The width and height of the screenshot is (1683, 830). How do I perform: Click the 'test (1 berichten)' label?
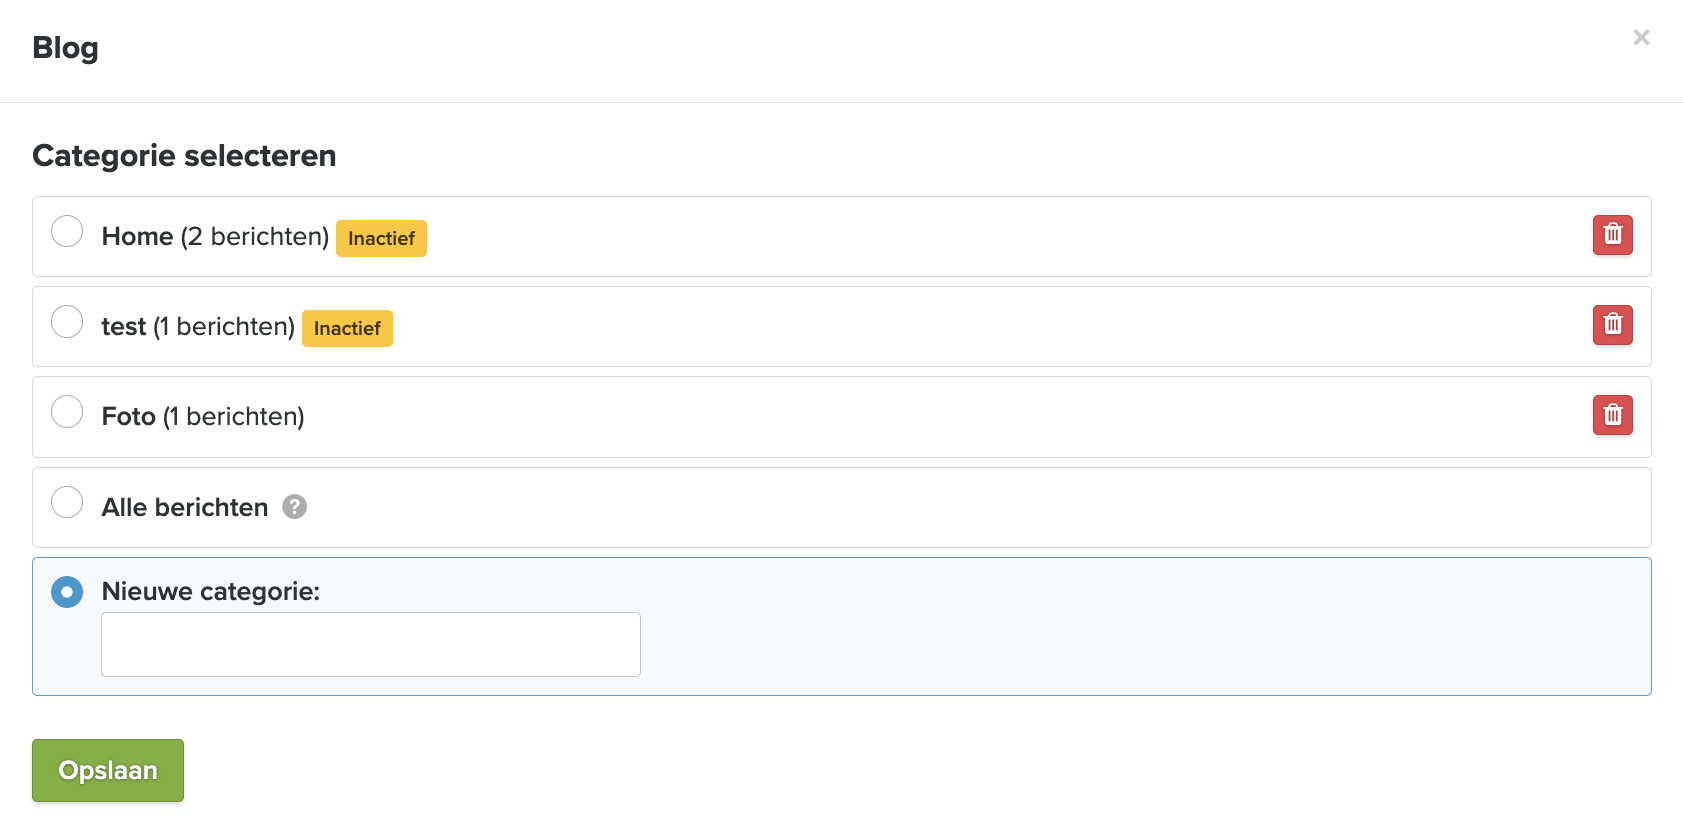198,327
